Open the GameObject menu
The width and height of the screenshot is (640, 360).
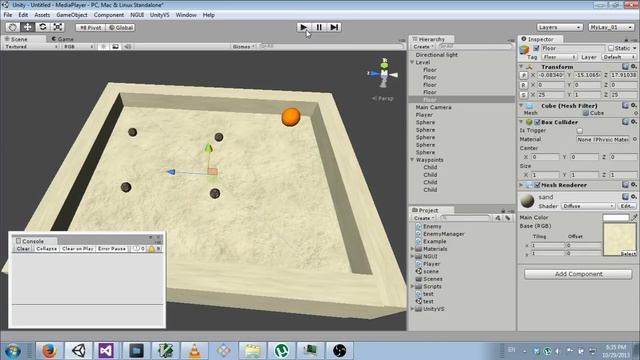pyautogui.click(x=72, y=15)
